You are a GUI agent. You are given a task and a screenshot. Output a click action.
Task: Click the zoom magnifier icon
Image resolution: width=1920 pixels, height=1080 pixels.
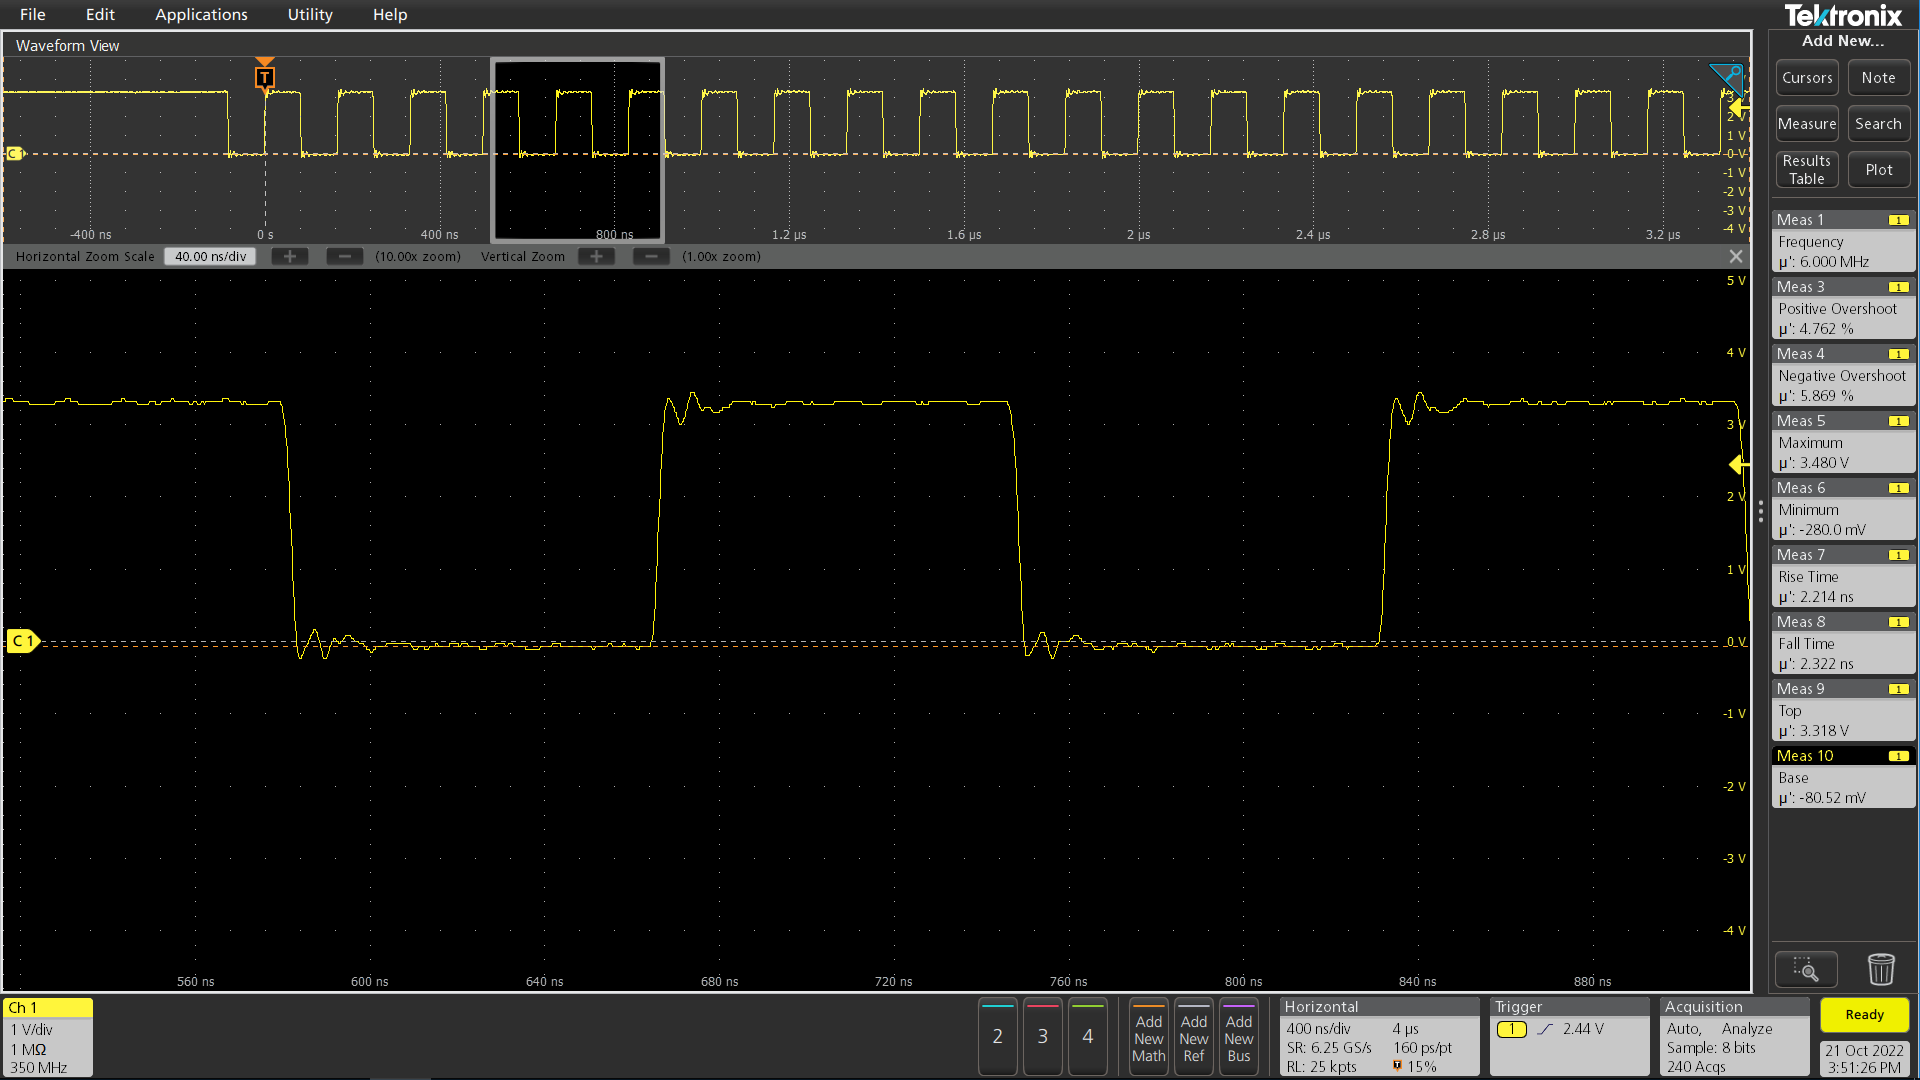[1805, 969]
